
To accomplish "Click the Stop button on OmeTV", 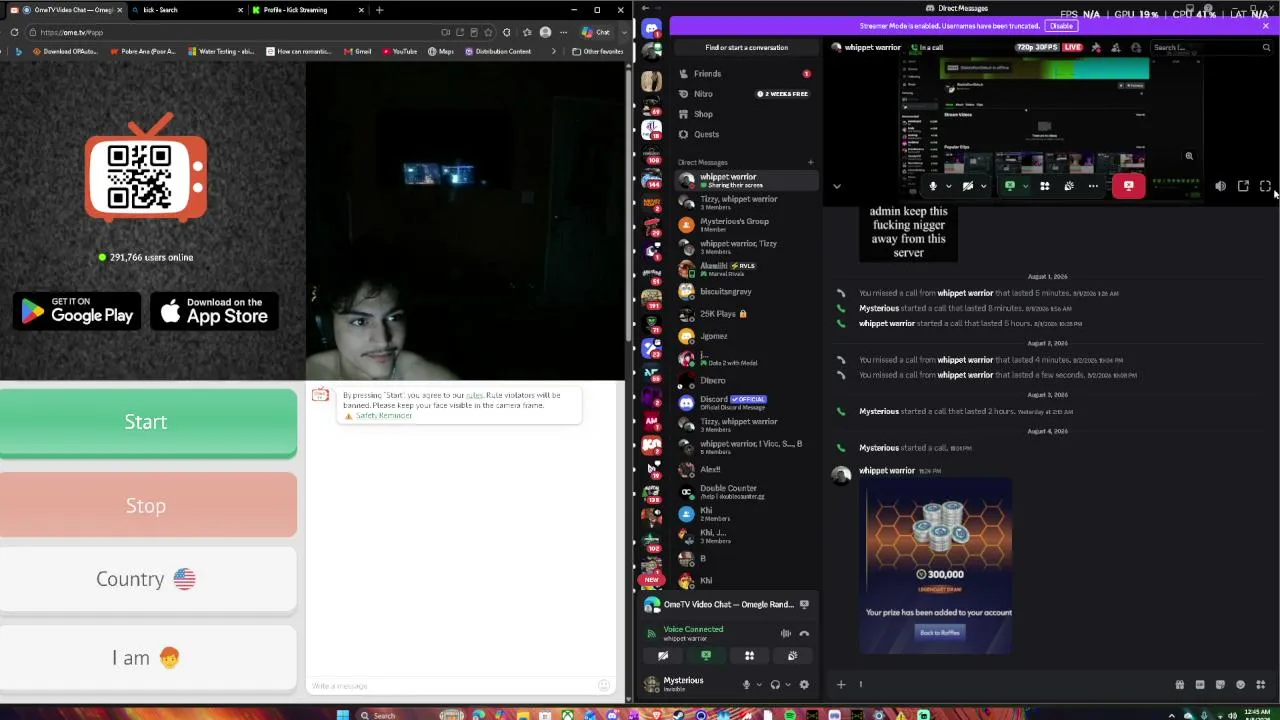I will click(x=146, y=506).
